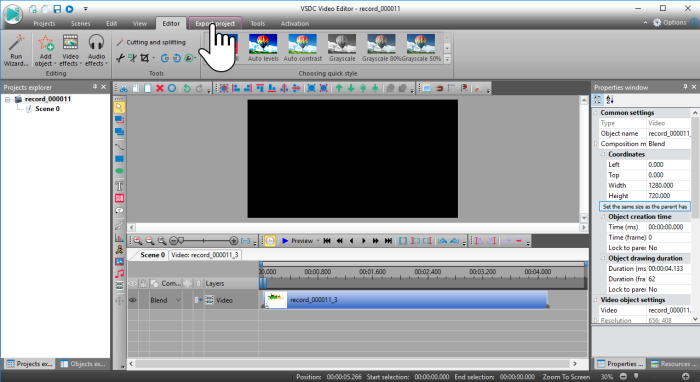This screenshot has width=700, height=382.
Task: Switch to the Export project tab
Action: point(215,24)
